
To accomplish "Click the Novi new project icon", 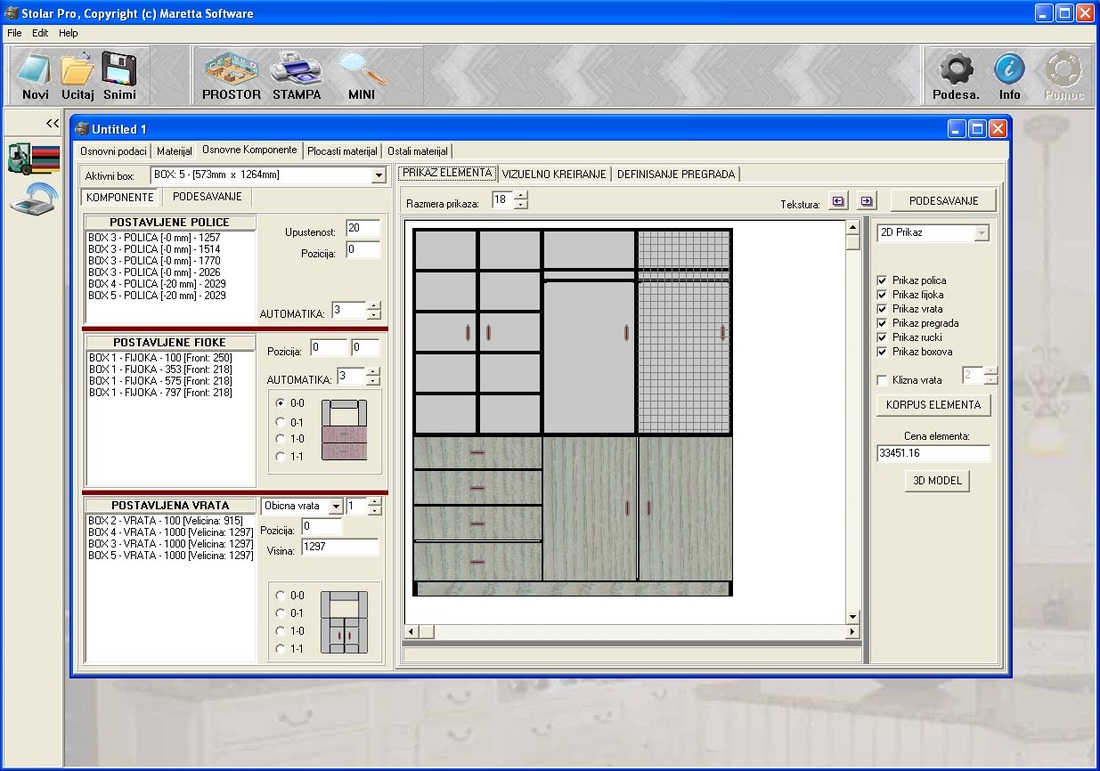I will pos(35,76).
